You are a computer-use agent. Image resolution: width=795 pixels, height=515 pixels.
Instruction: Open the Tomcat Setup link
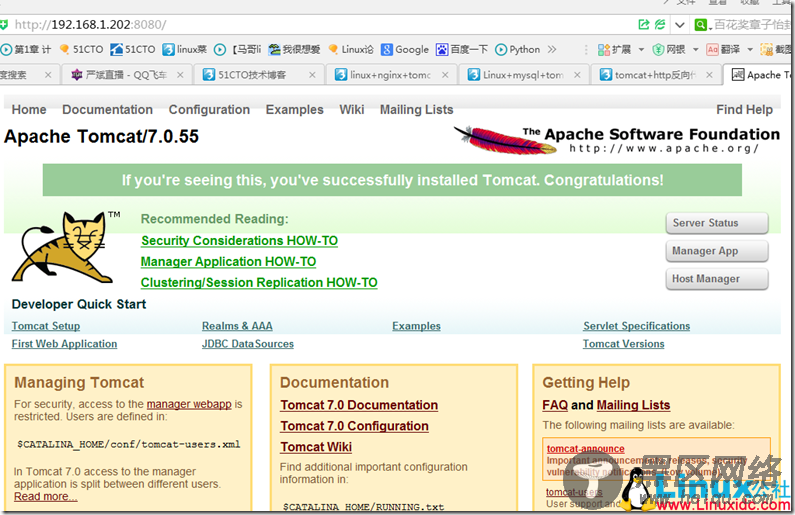pyautogui.click(x=46, y=326)
